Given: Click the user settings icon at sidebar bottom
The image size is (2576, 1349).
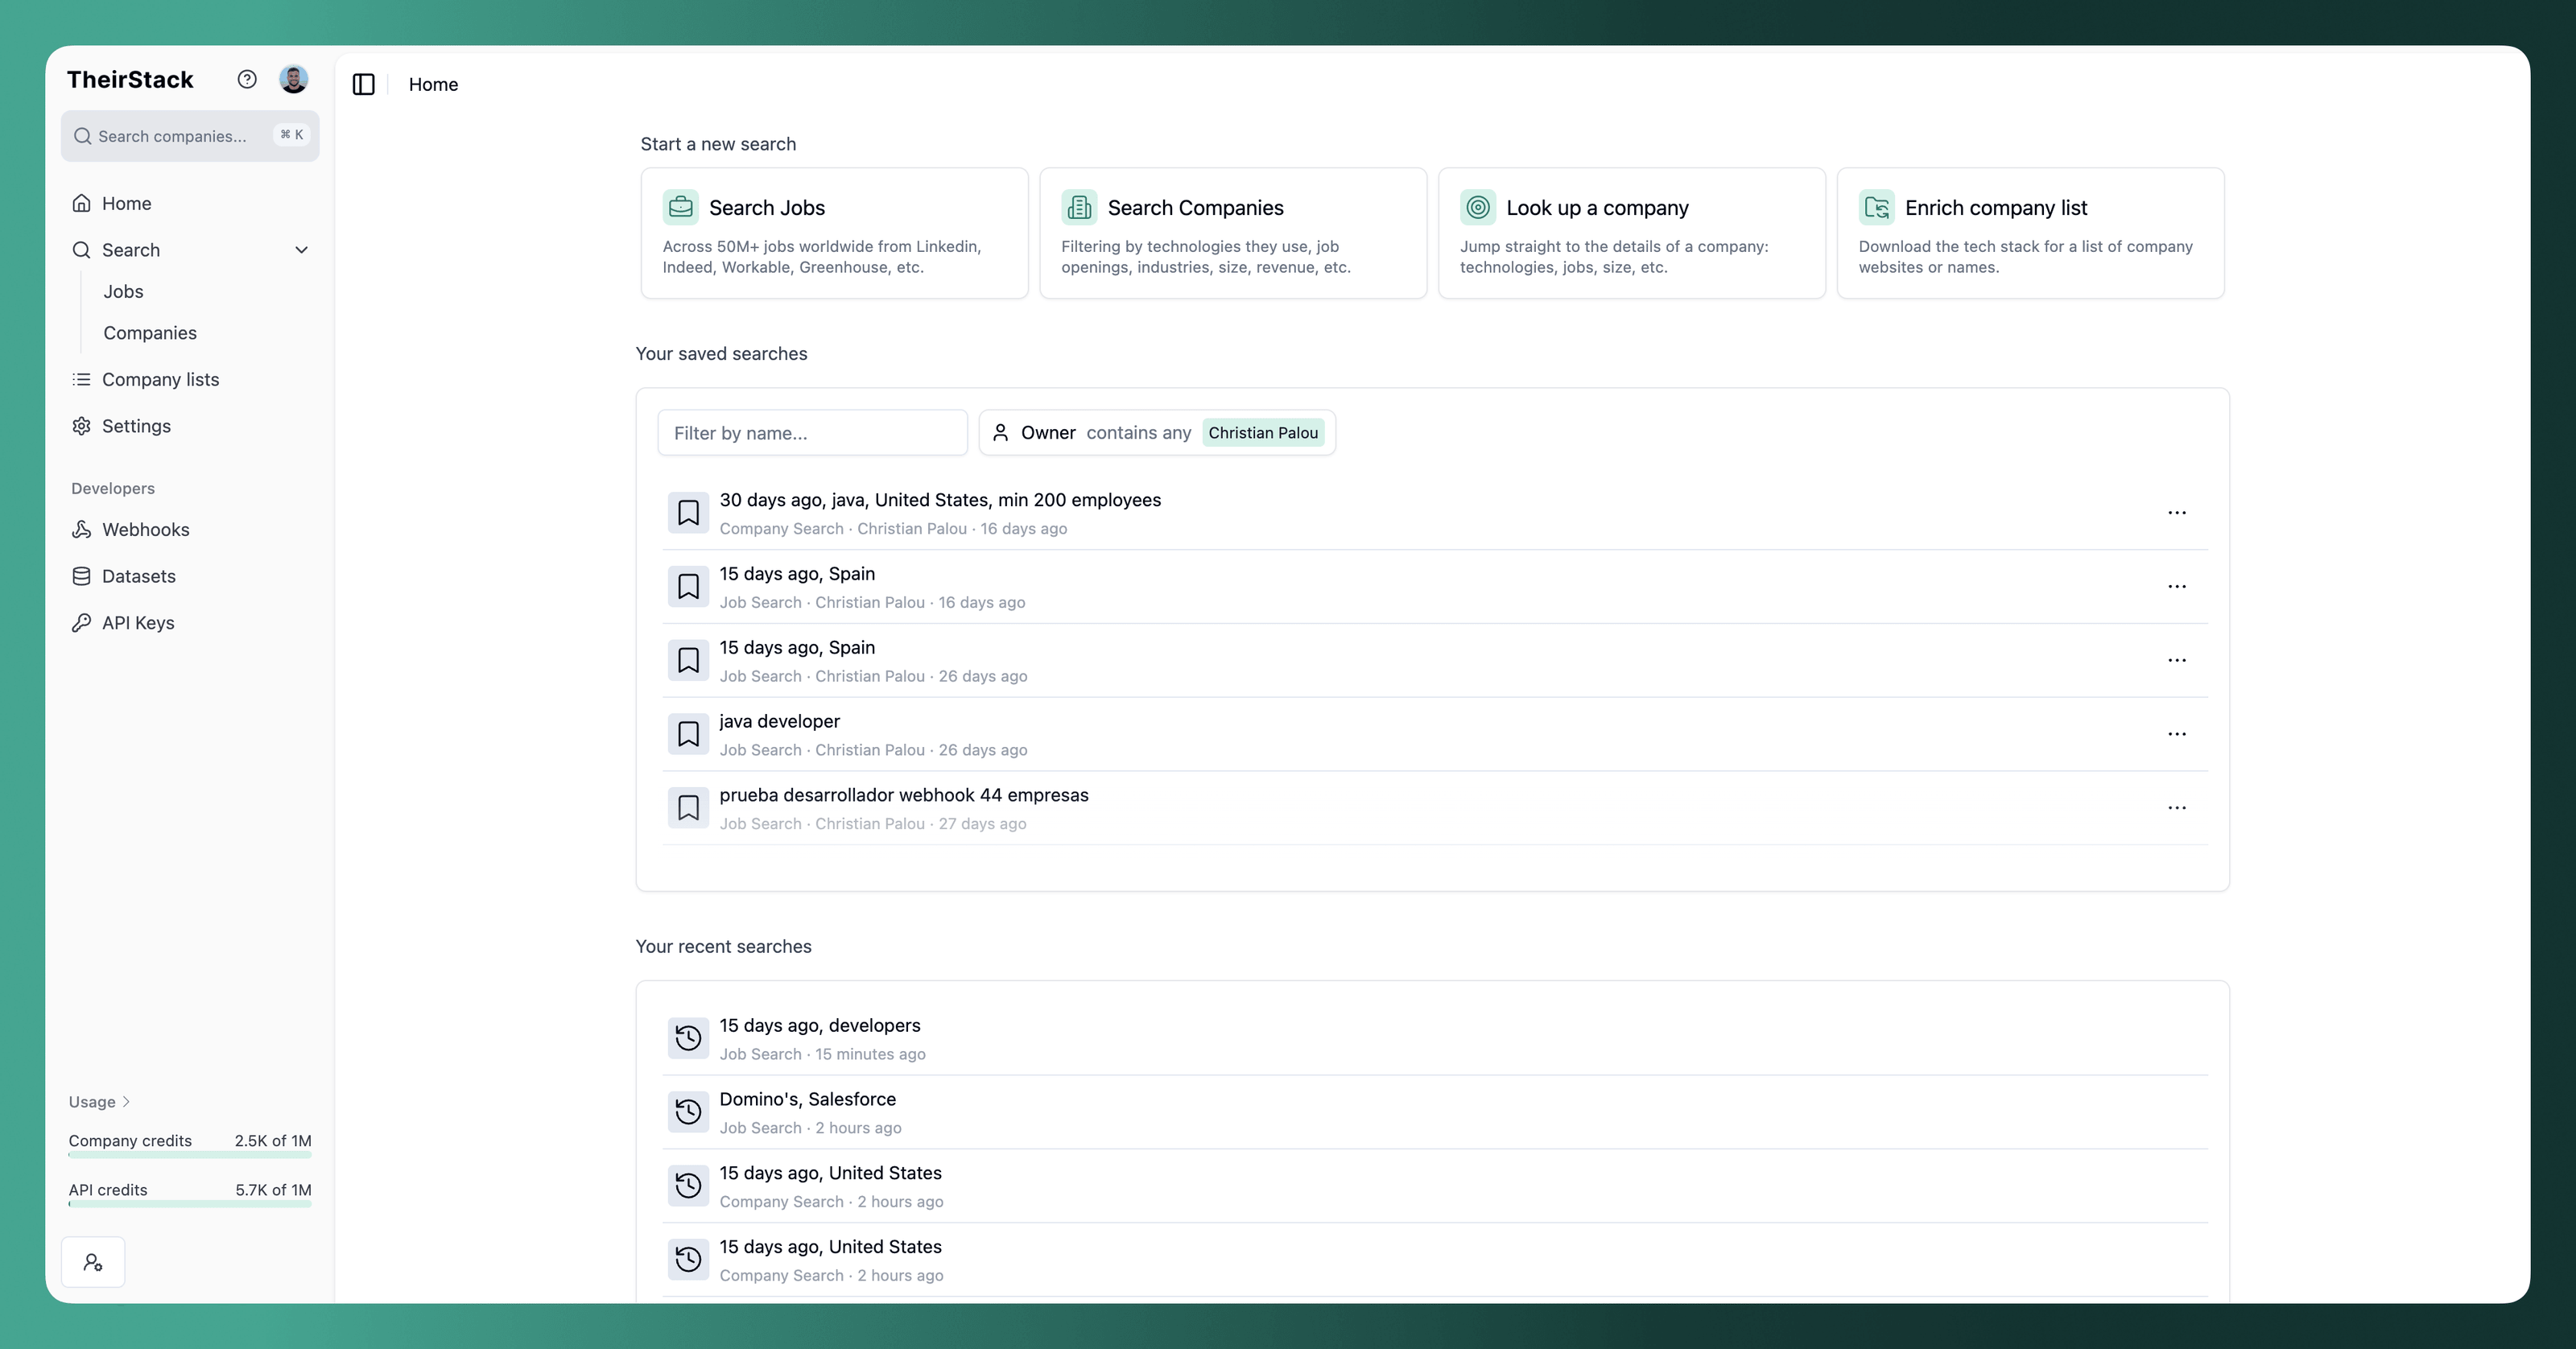Looking at the screenshot, I should pos(93,1262).
